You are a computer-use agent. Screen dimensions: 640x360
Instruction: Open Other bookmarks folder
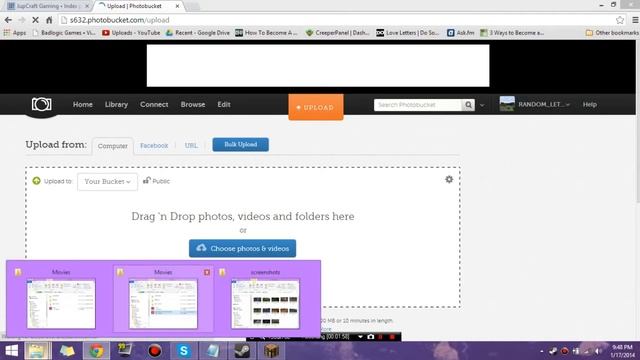(x=612, y=33)
